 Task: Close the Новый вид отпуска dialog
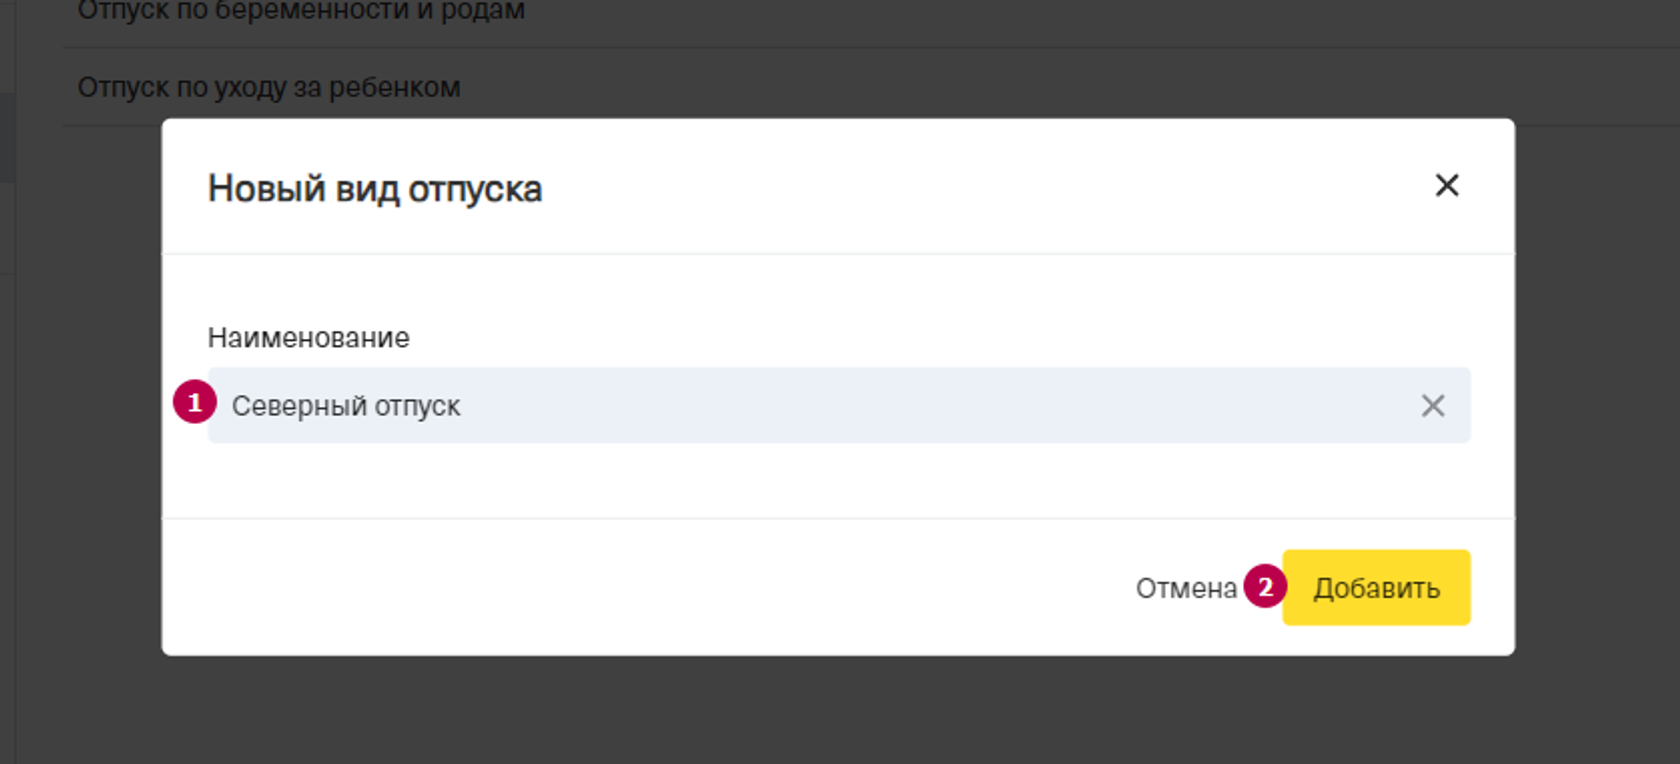[x=1446, y=186]
